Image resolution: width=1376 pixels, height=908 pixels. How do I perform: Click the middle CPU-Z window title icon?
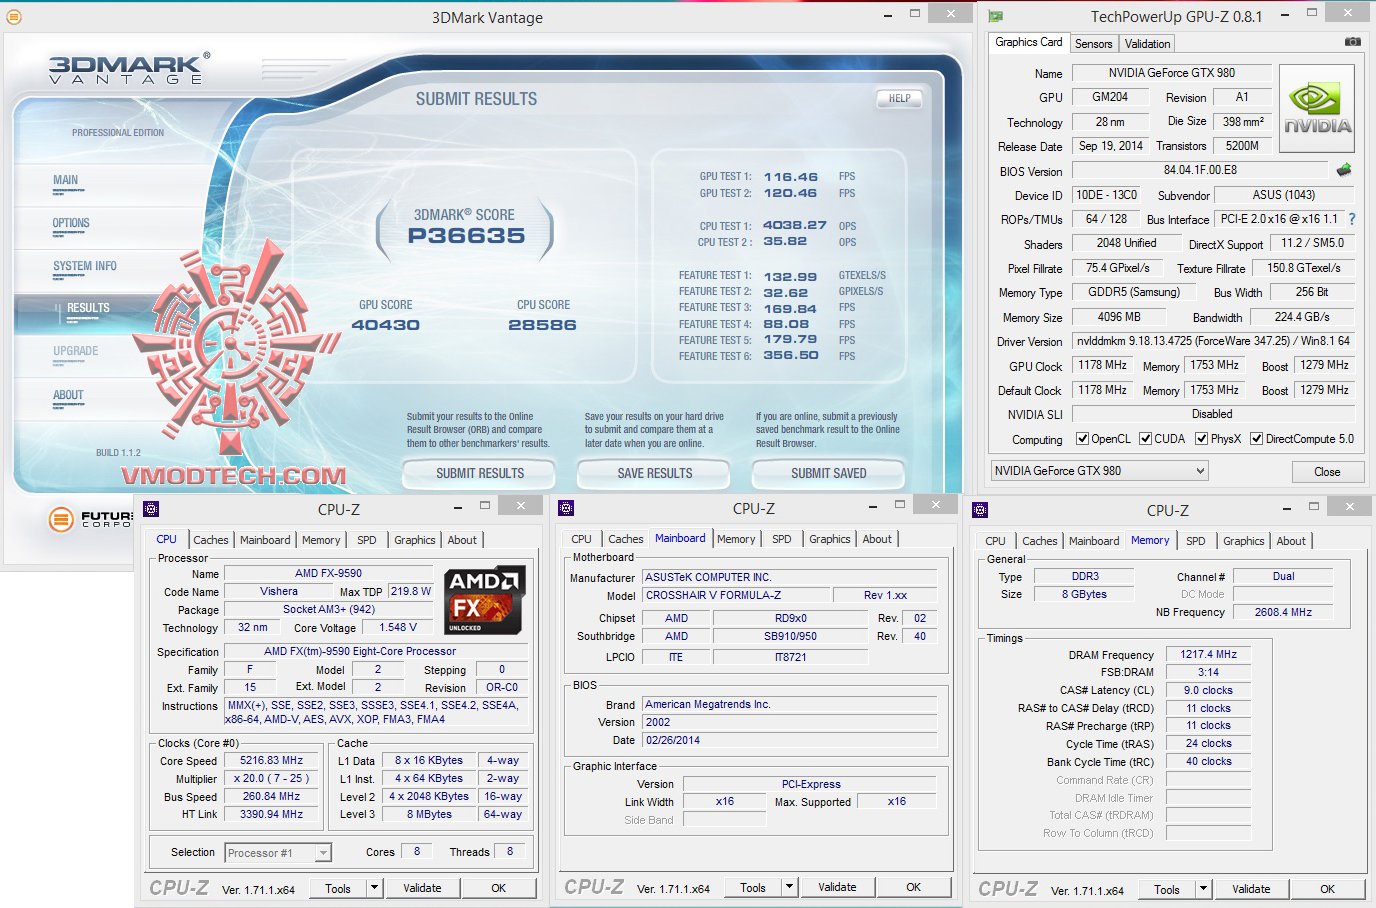(566, 508)
